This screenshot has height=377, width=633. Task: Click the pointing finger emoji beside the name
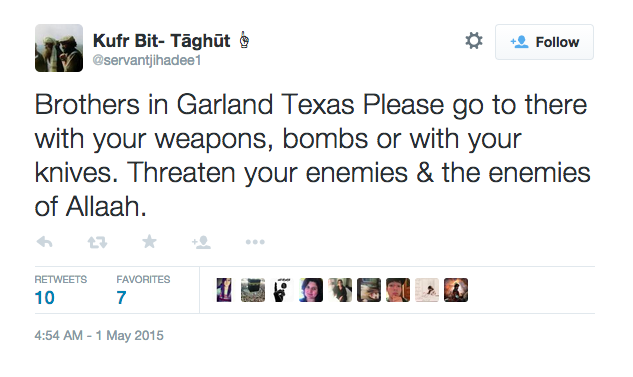tap(244, 40)
